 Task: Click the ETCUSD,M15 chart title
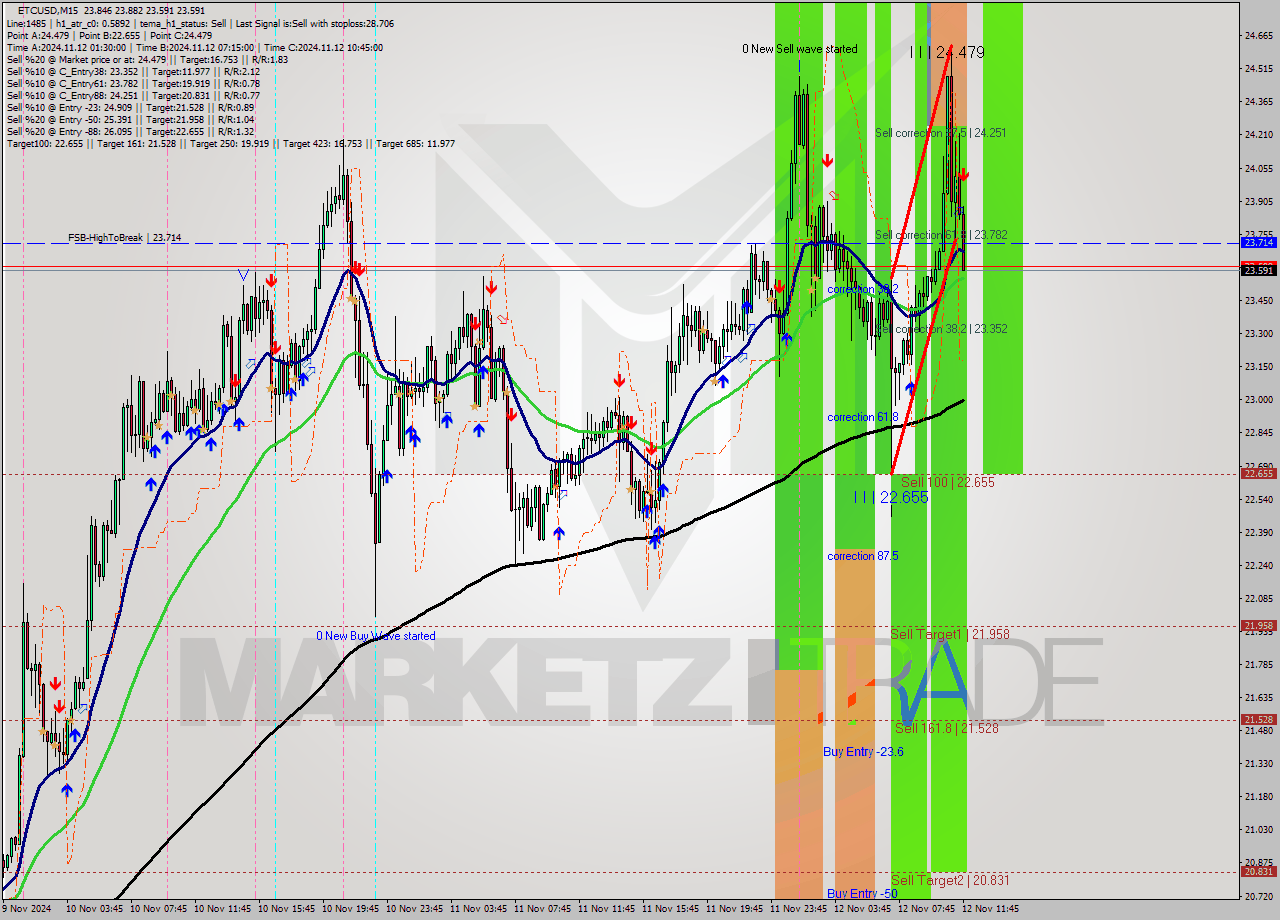point(48,10)
